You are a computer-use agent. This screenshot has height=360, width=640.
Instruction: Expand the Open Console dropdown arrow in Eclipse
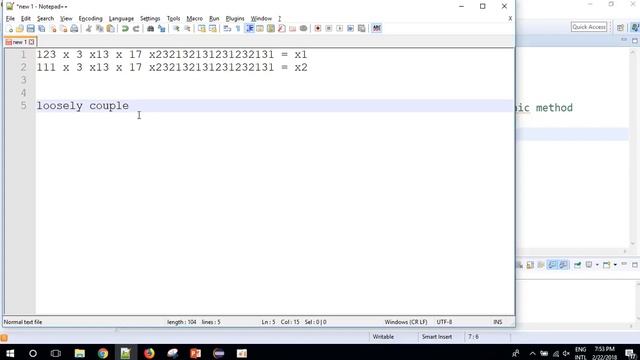pyautogui.click(x=615, y=265)
